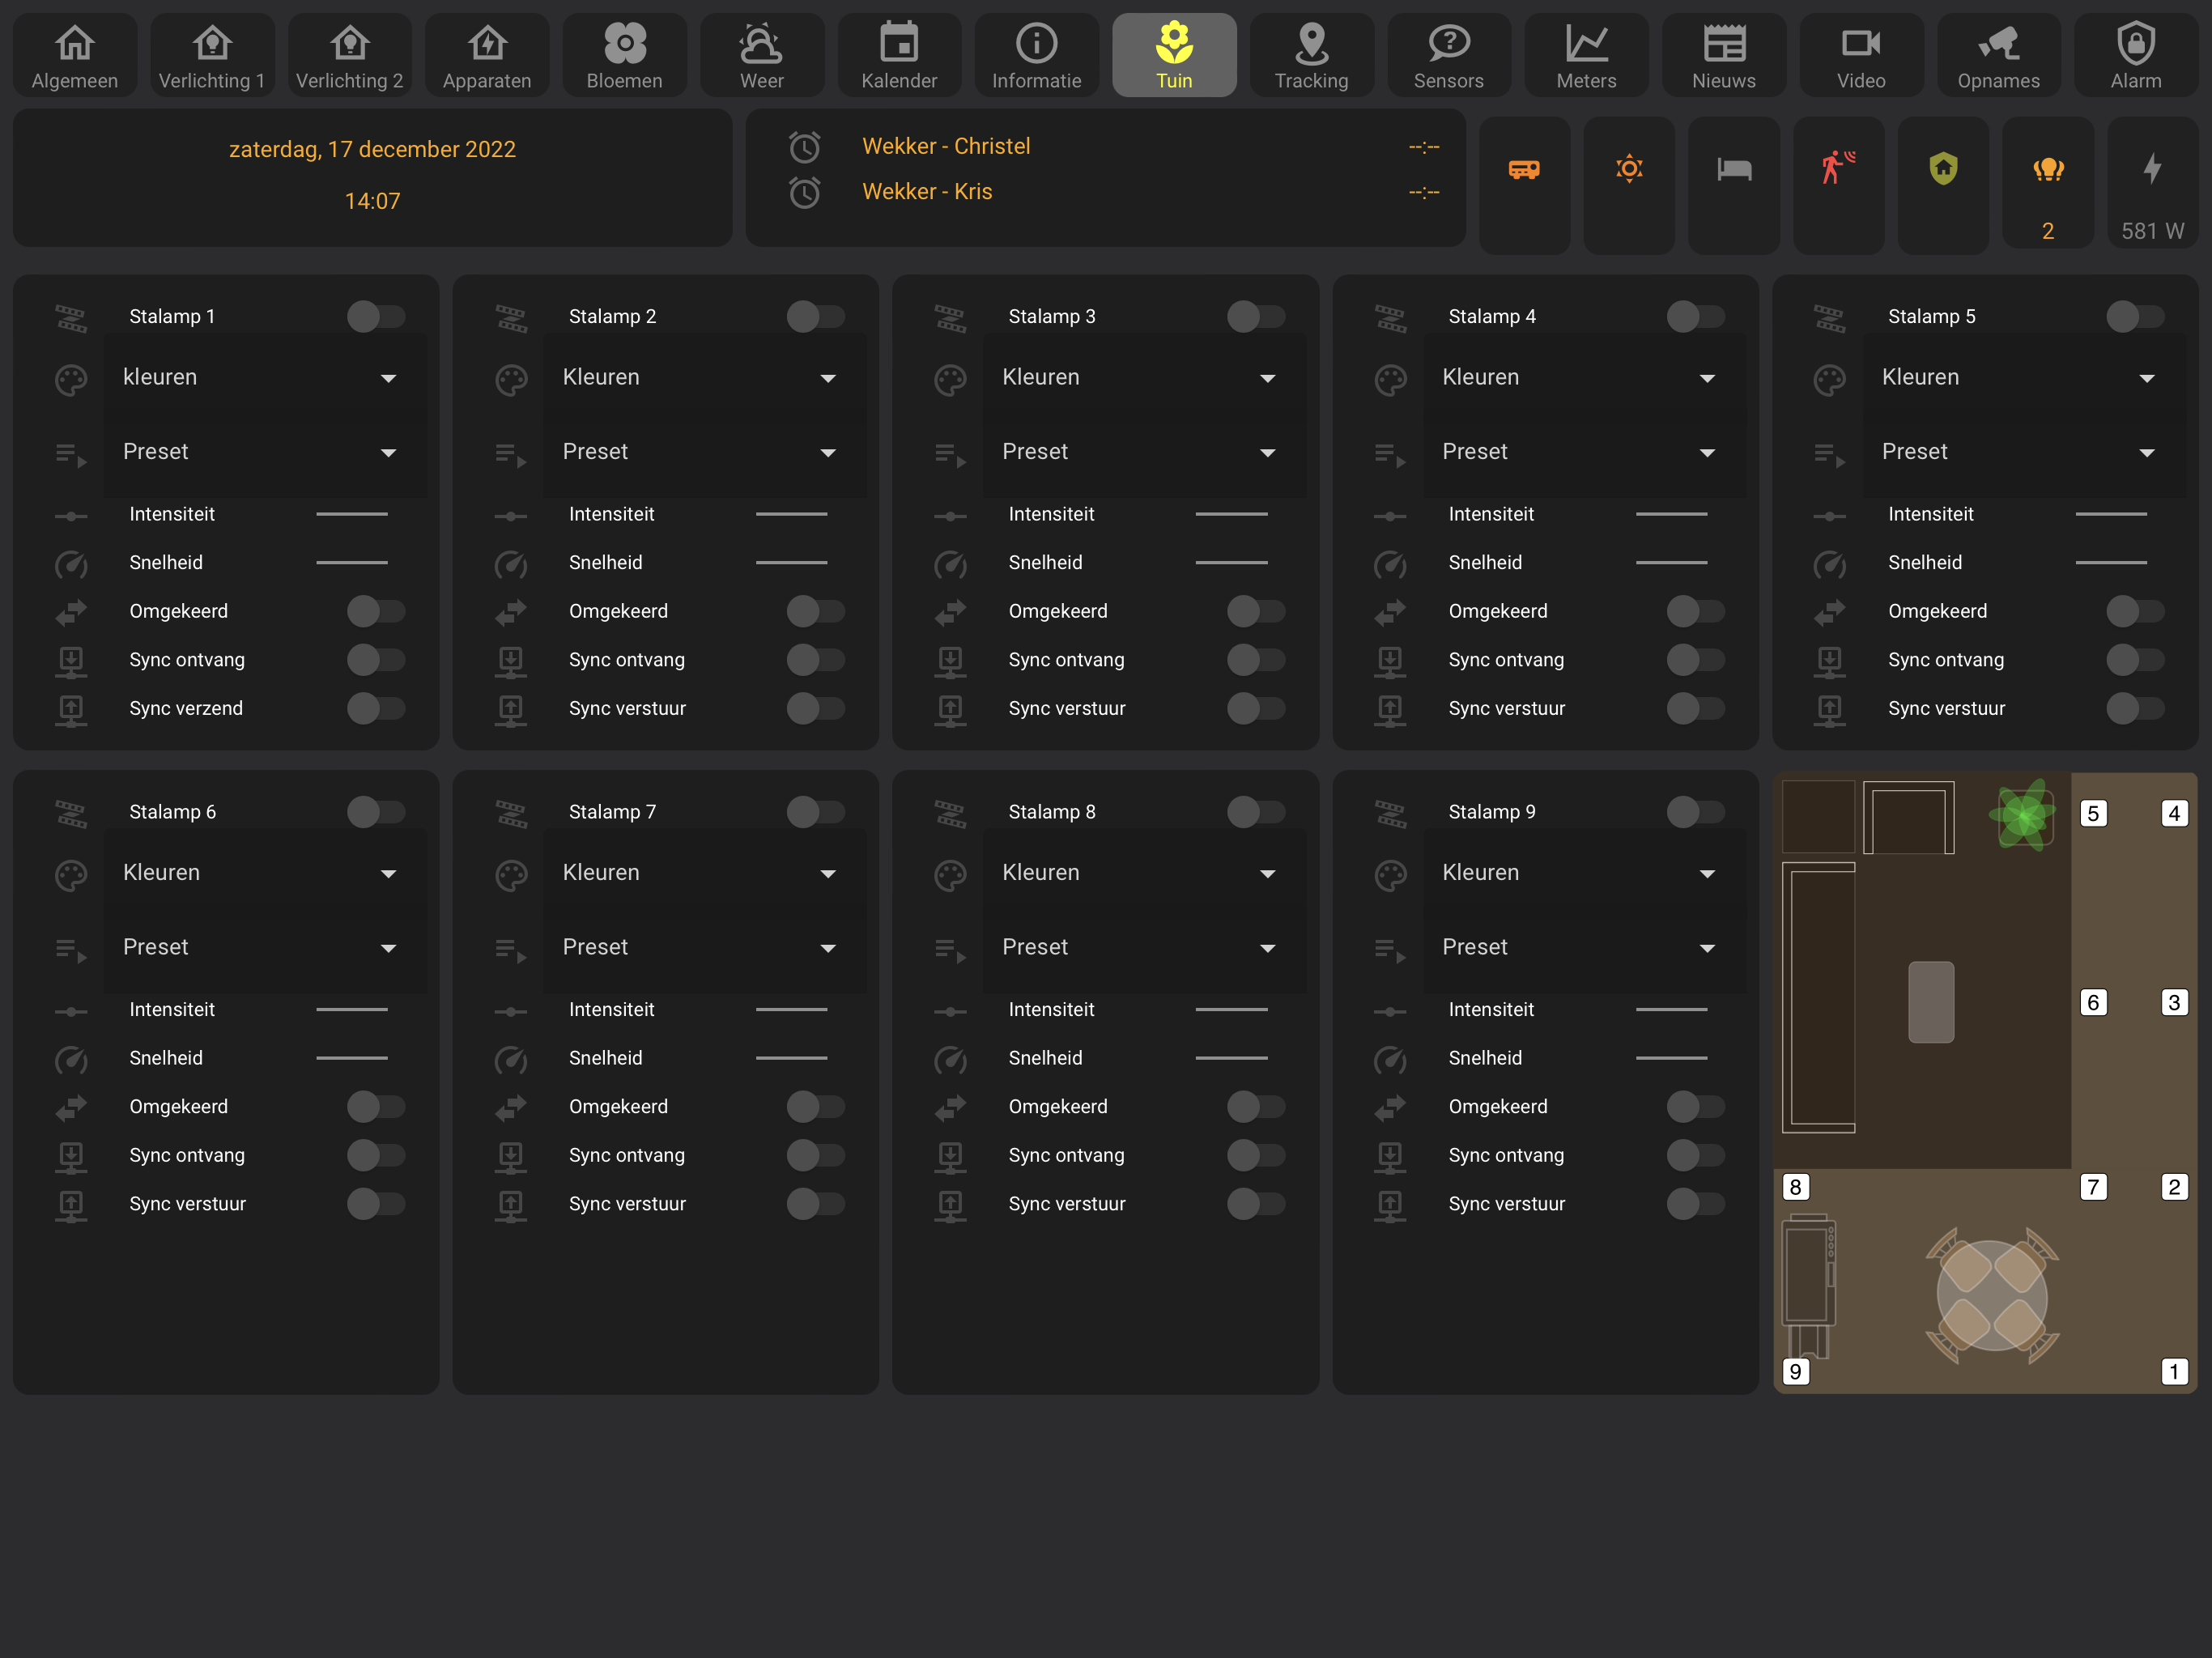The height and width of the screenshot is (1658, 2212).
Task: Click the Meters chart icon
Action: (1586, 42)
